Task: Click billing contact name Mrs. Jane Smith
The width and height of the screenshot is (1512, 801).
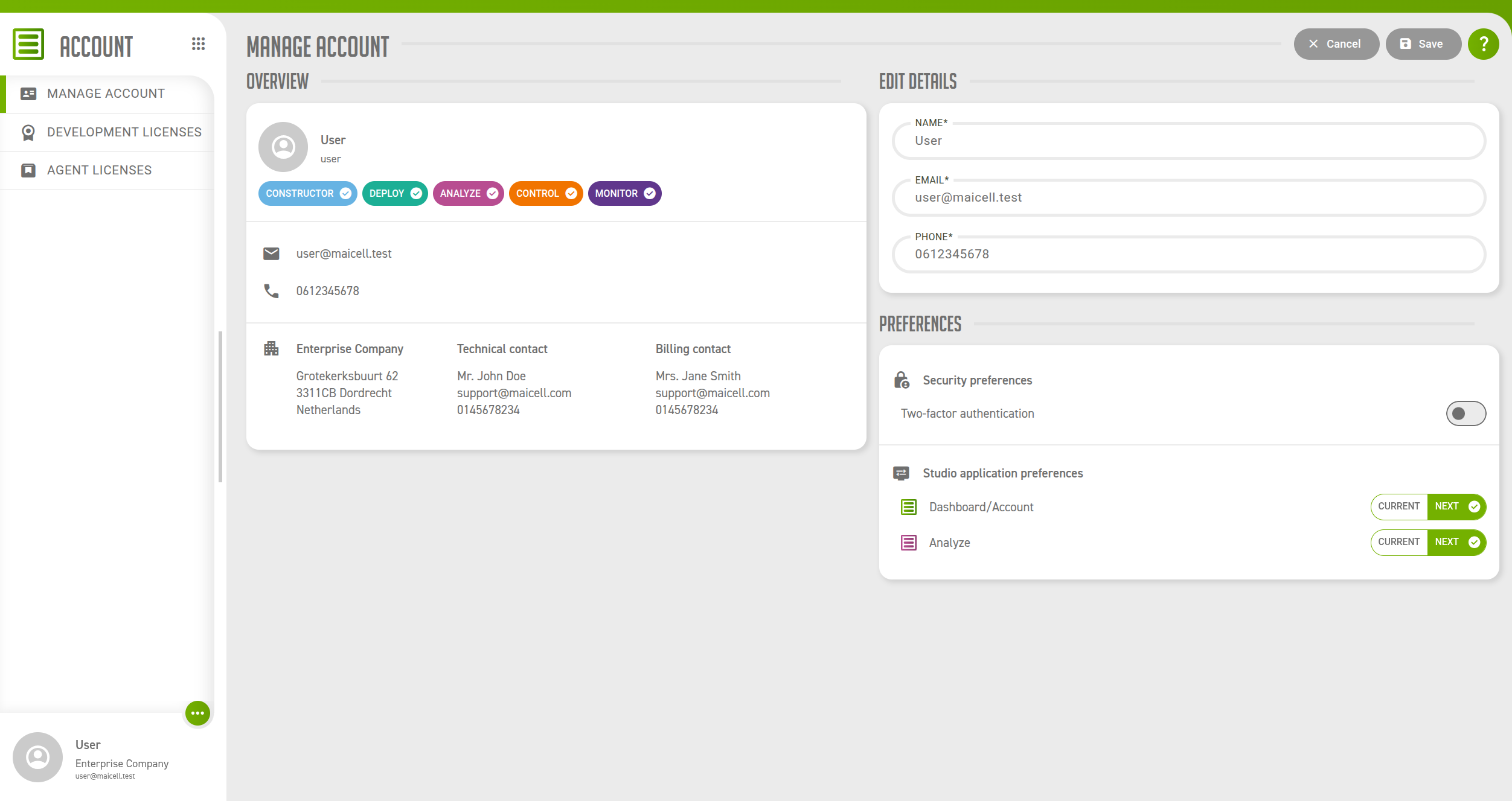Action: pos(698,376)
